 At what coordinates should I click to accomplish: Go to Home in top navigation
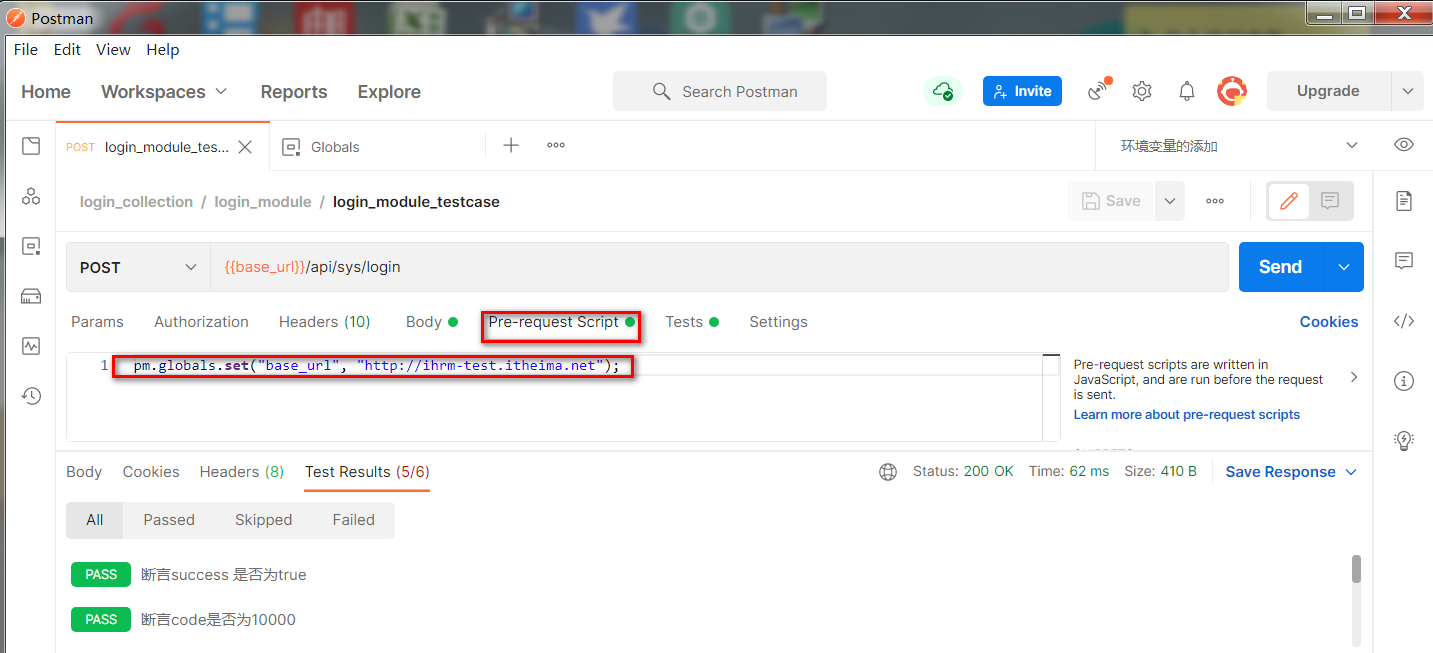[x=46, y=92]
